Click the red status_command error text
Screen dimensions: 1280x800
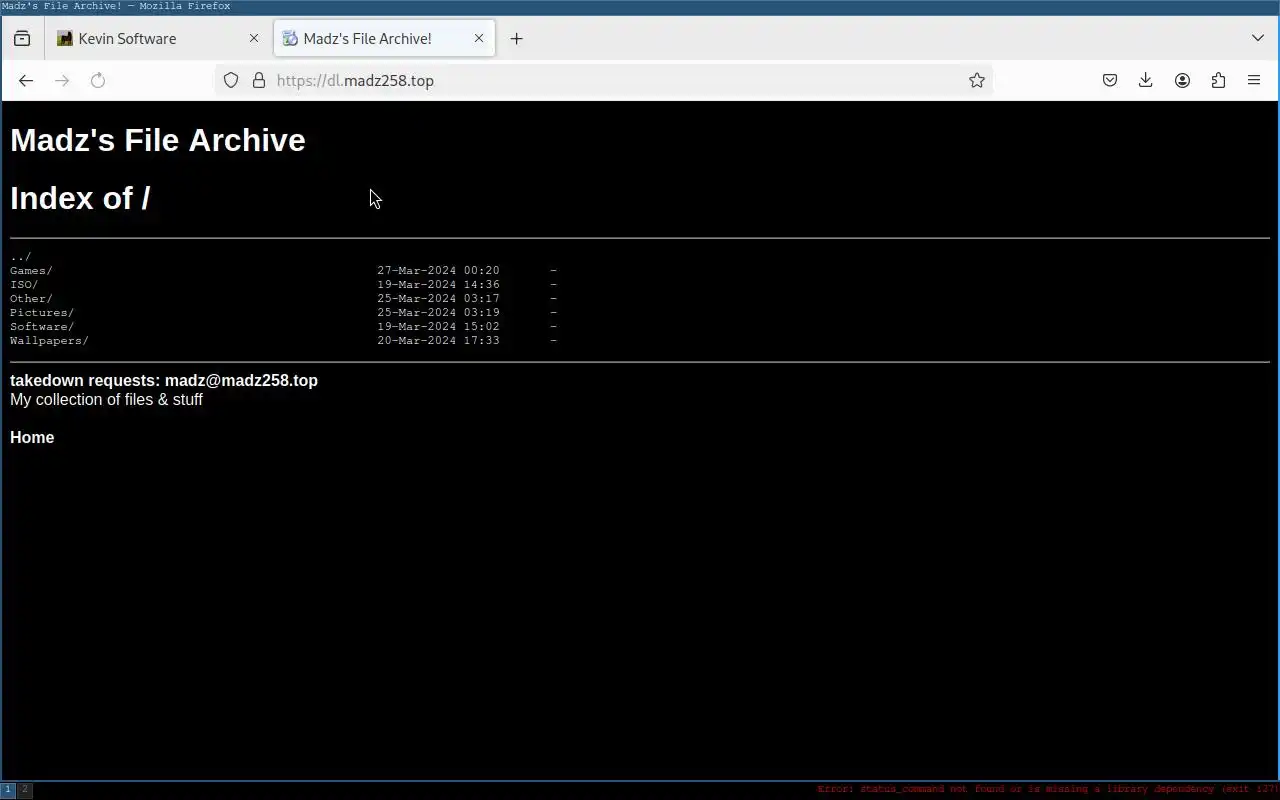tap(1048, 790)
